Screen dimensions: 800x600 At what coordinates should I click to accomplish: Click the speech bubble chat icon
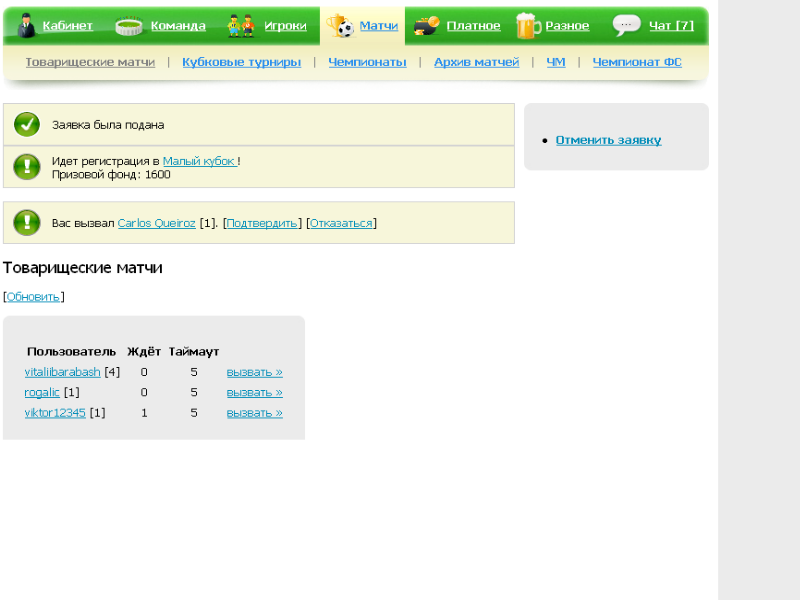click(627, 25)
